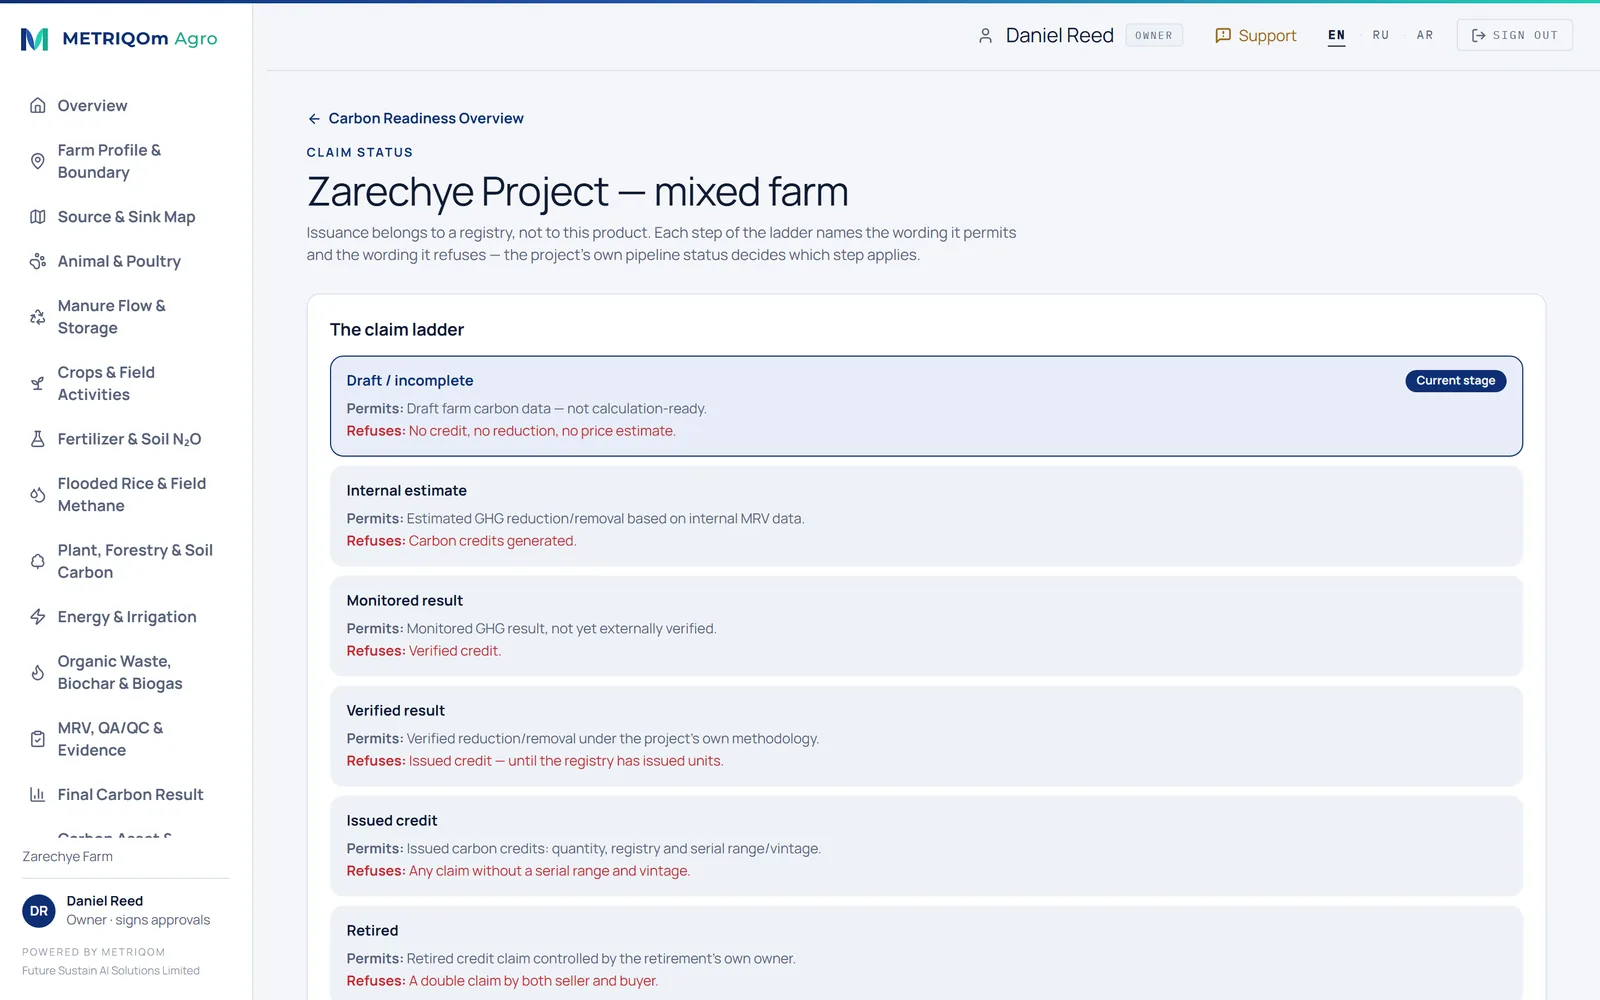The image size is (1600, 1000).
Task: Click the Manure Flow recycle icon
Action: pos(38,317)
